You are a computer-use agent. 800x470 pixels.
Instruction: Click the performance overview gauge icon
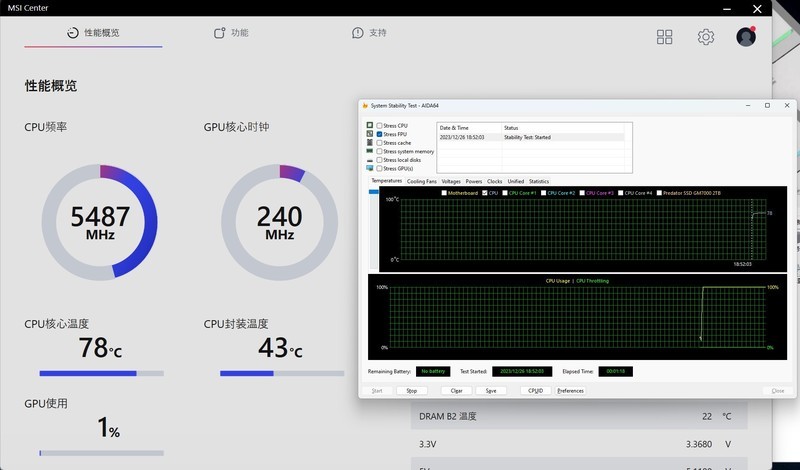pyautogui.click(x=73, y=33)
